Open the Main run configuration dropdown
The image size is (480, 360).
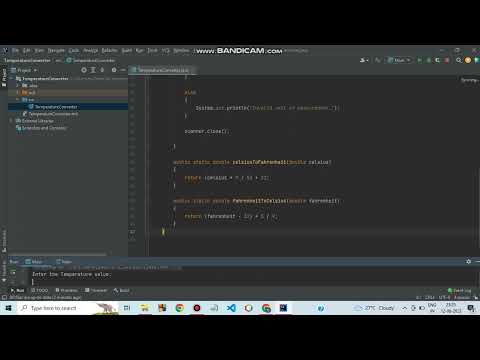399,60
